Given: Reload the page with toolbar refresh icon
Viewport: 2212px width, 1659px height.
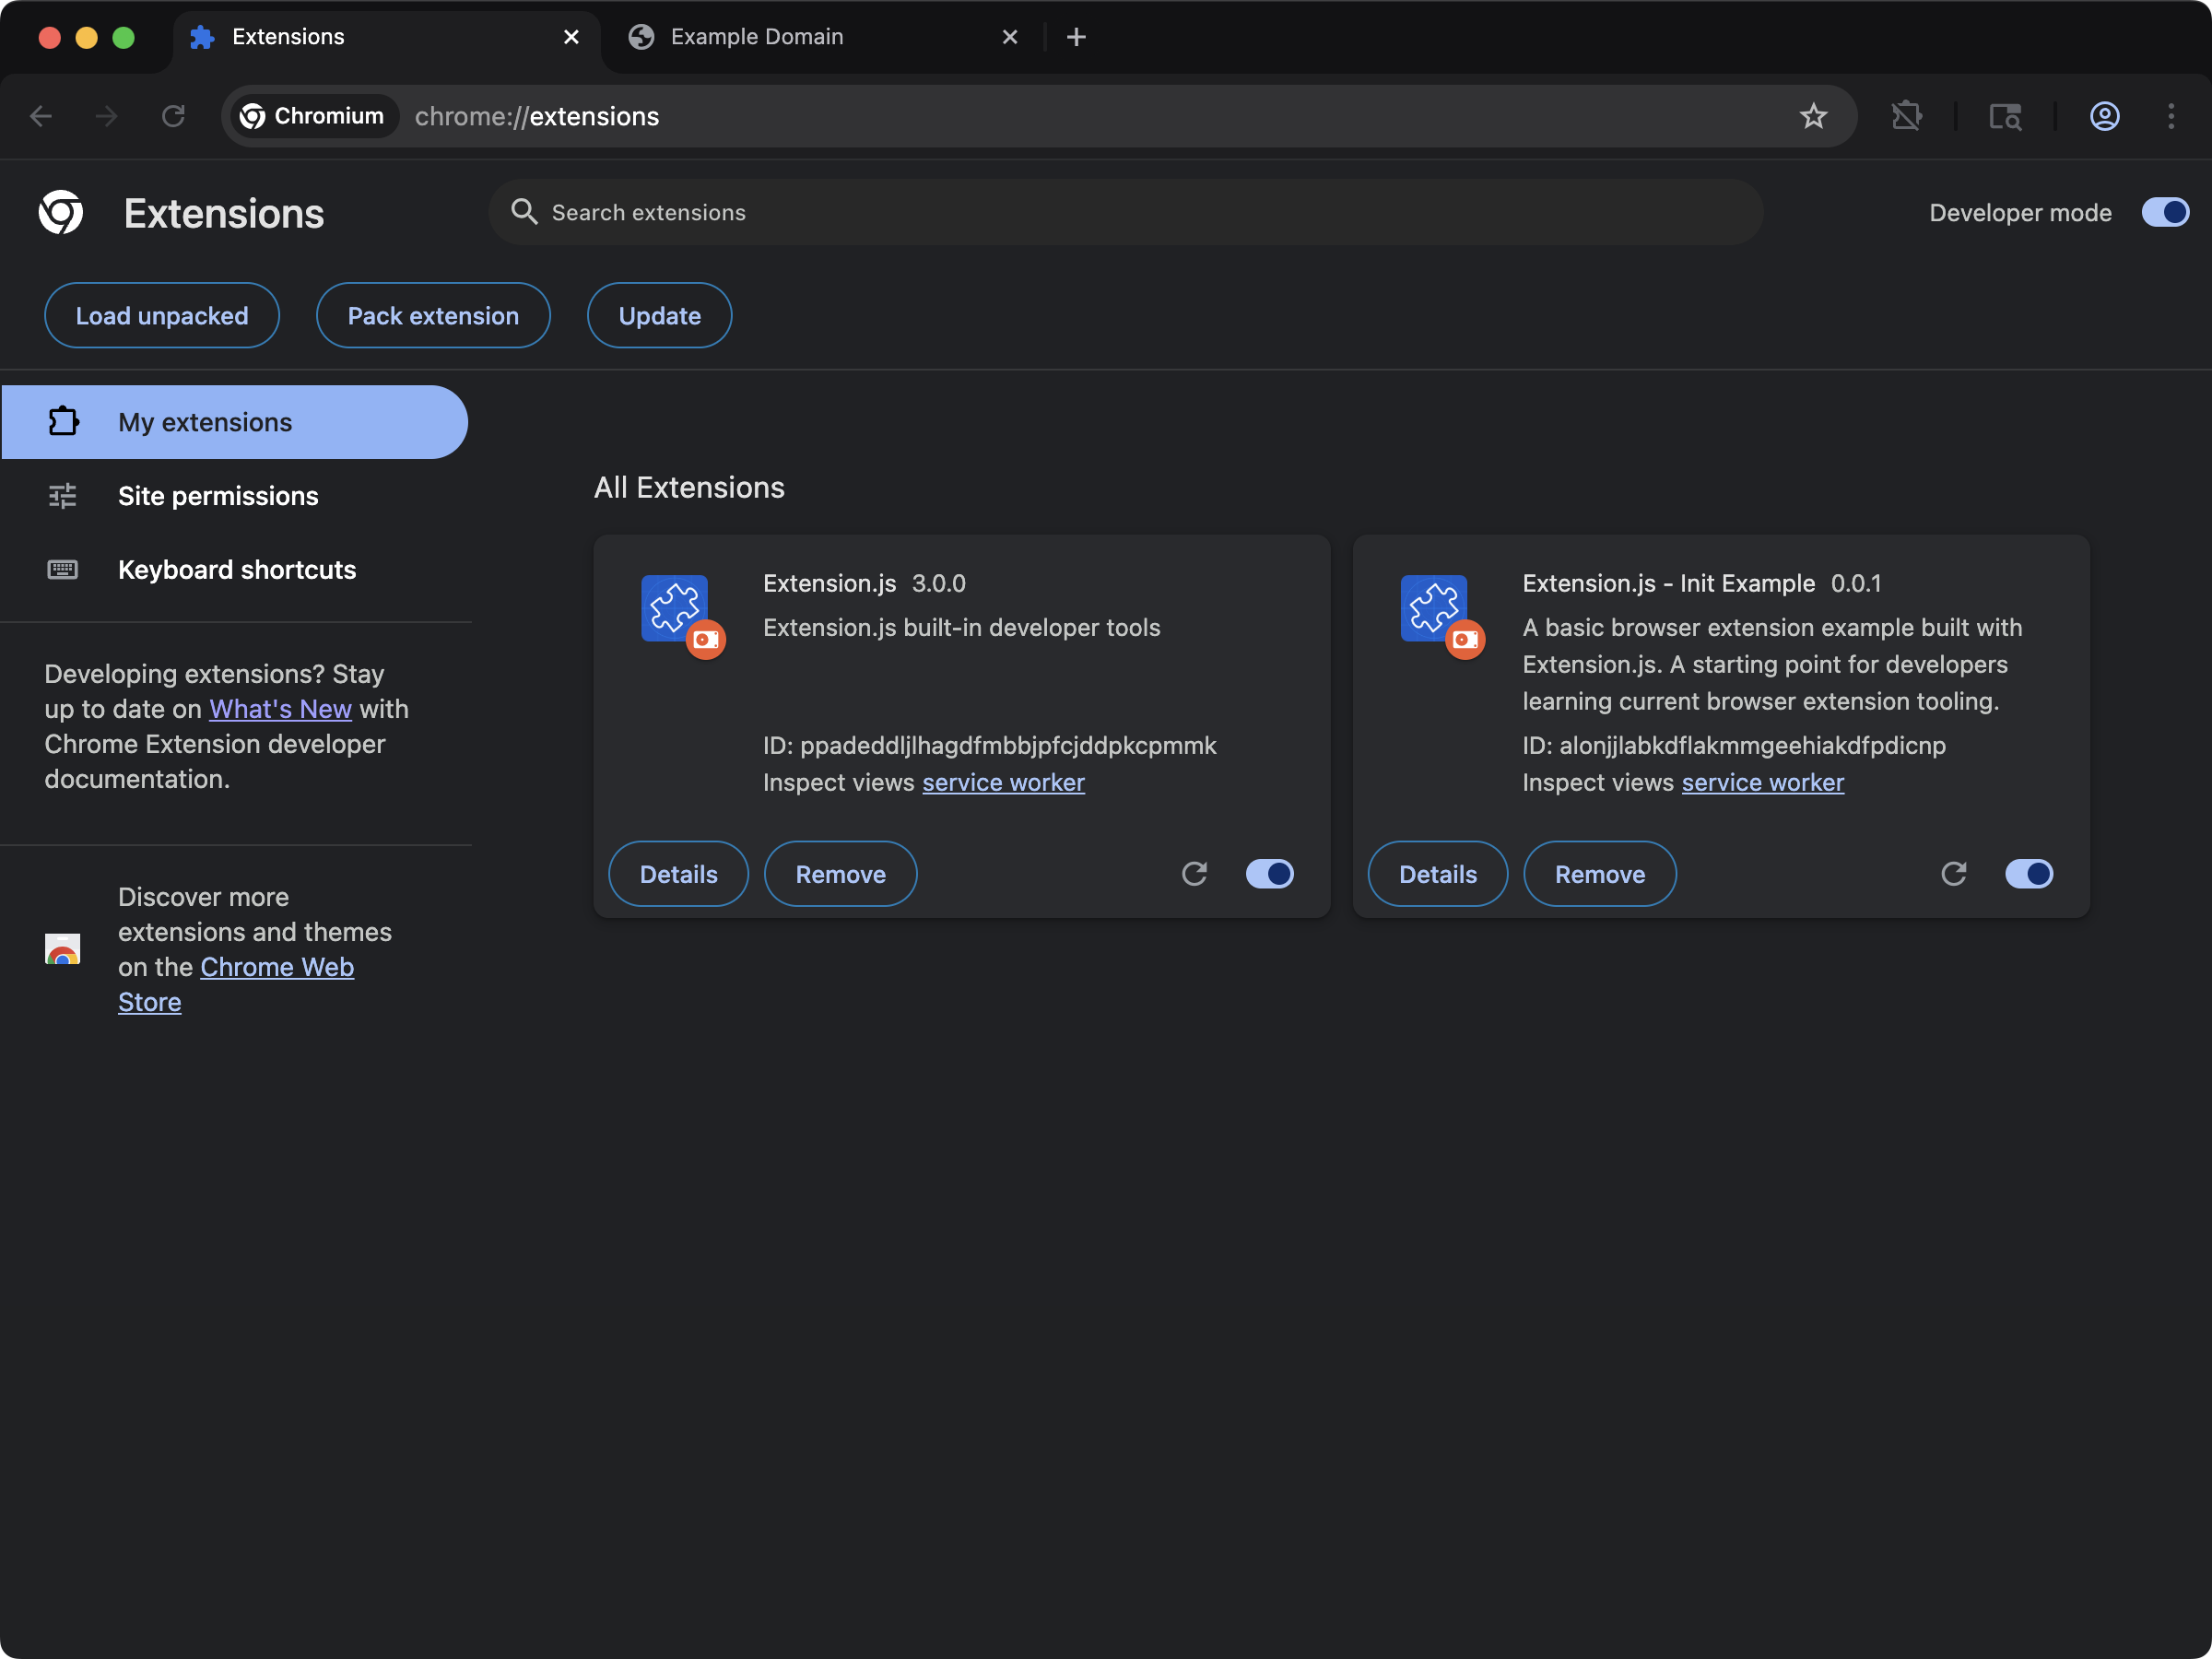Looking at the screenshot, I should [173, 116].
